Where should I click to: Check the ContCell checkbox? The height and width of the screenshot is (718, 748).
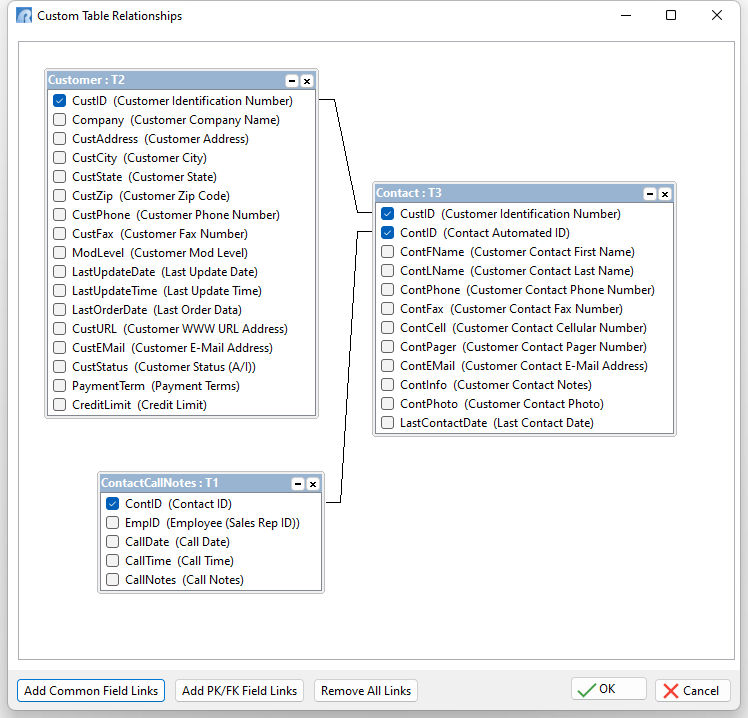(387, 328)
